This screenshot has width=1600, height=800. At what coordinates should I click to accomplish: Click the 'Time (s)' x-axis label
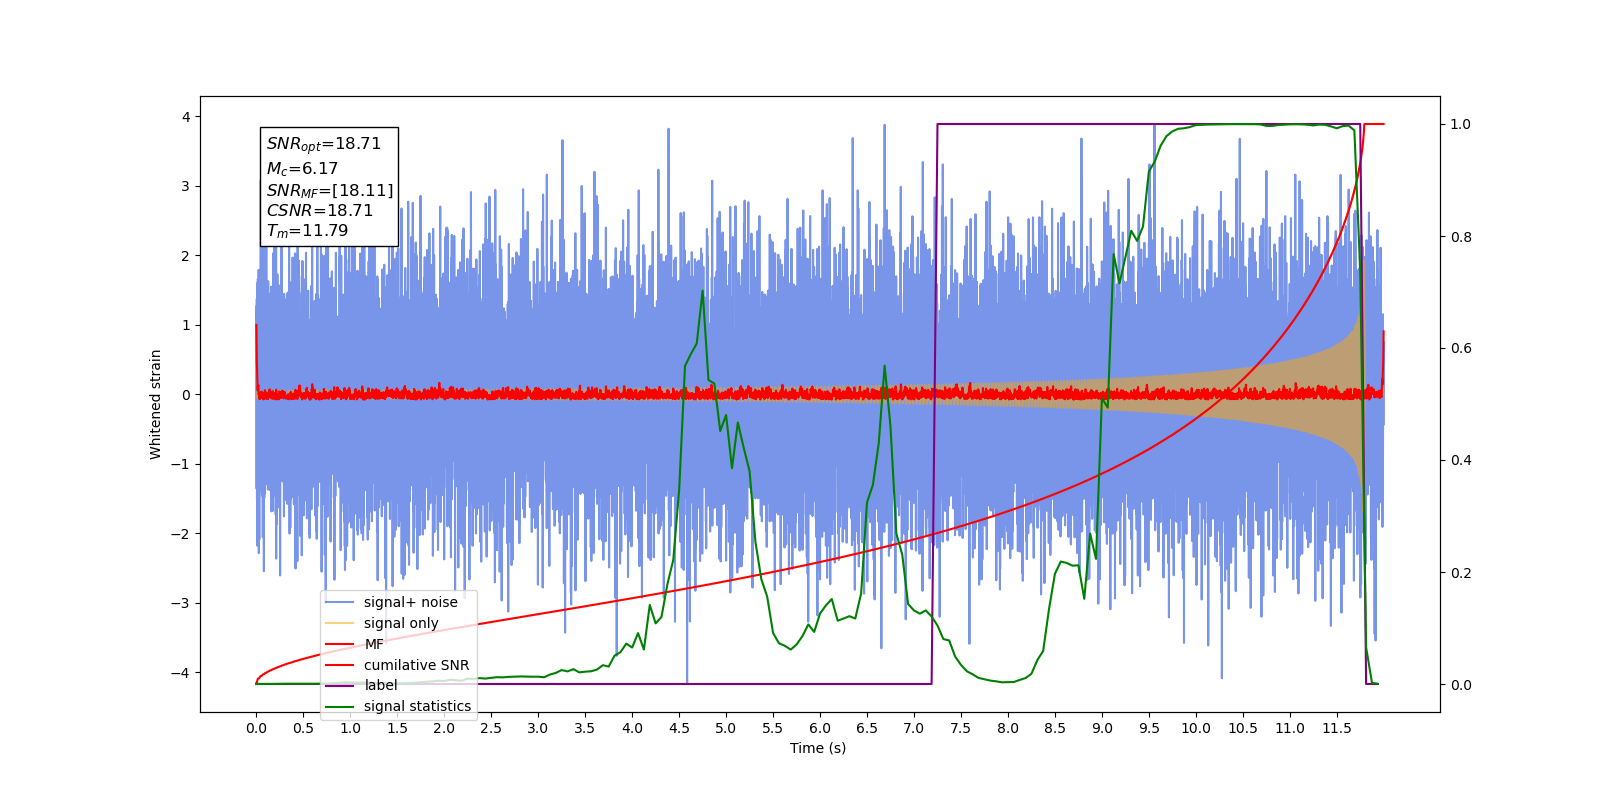pyautogui.click(x=818, y=748)
